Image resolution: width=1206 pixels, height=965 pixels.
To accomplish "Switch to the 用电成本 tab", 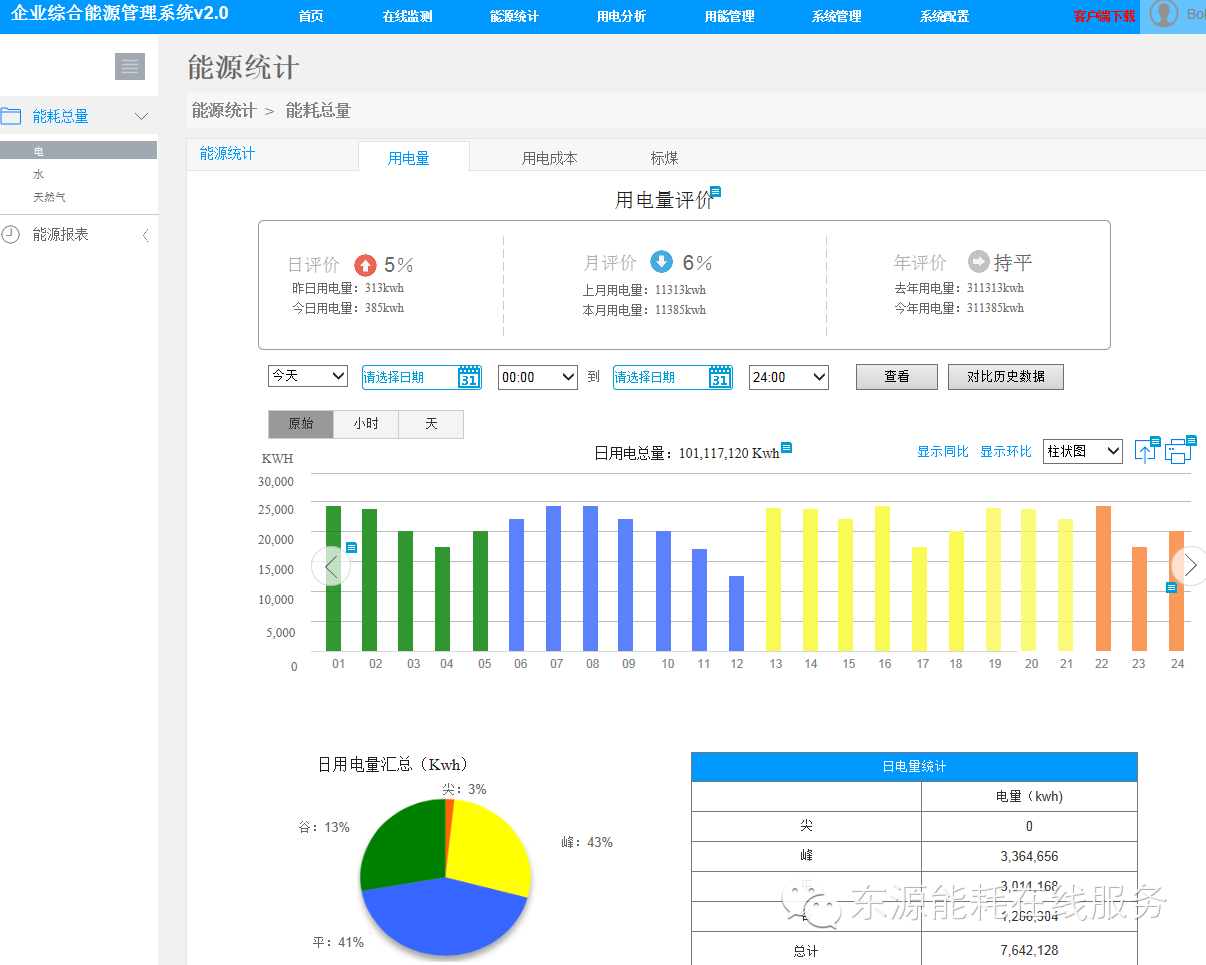I will [x=549, y=158].
